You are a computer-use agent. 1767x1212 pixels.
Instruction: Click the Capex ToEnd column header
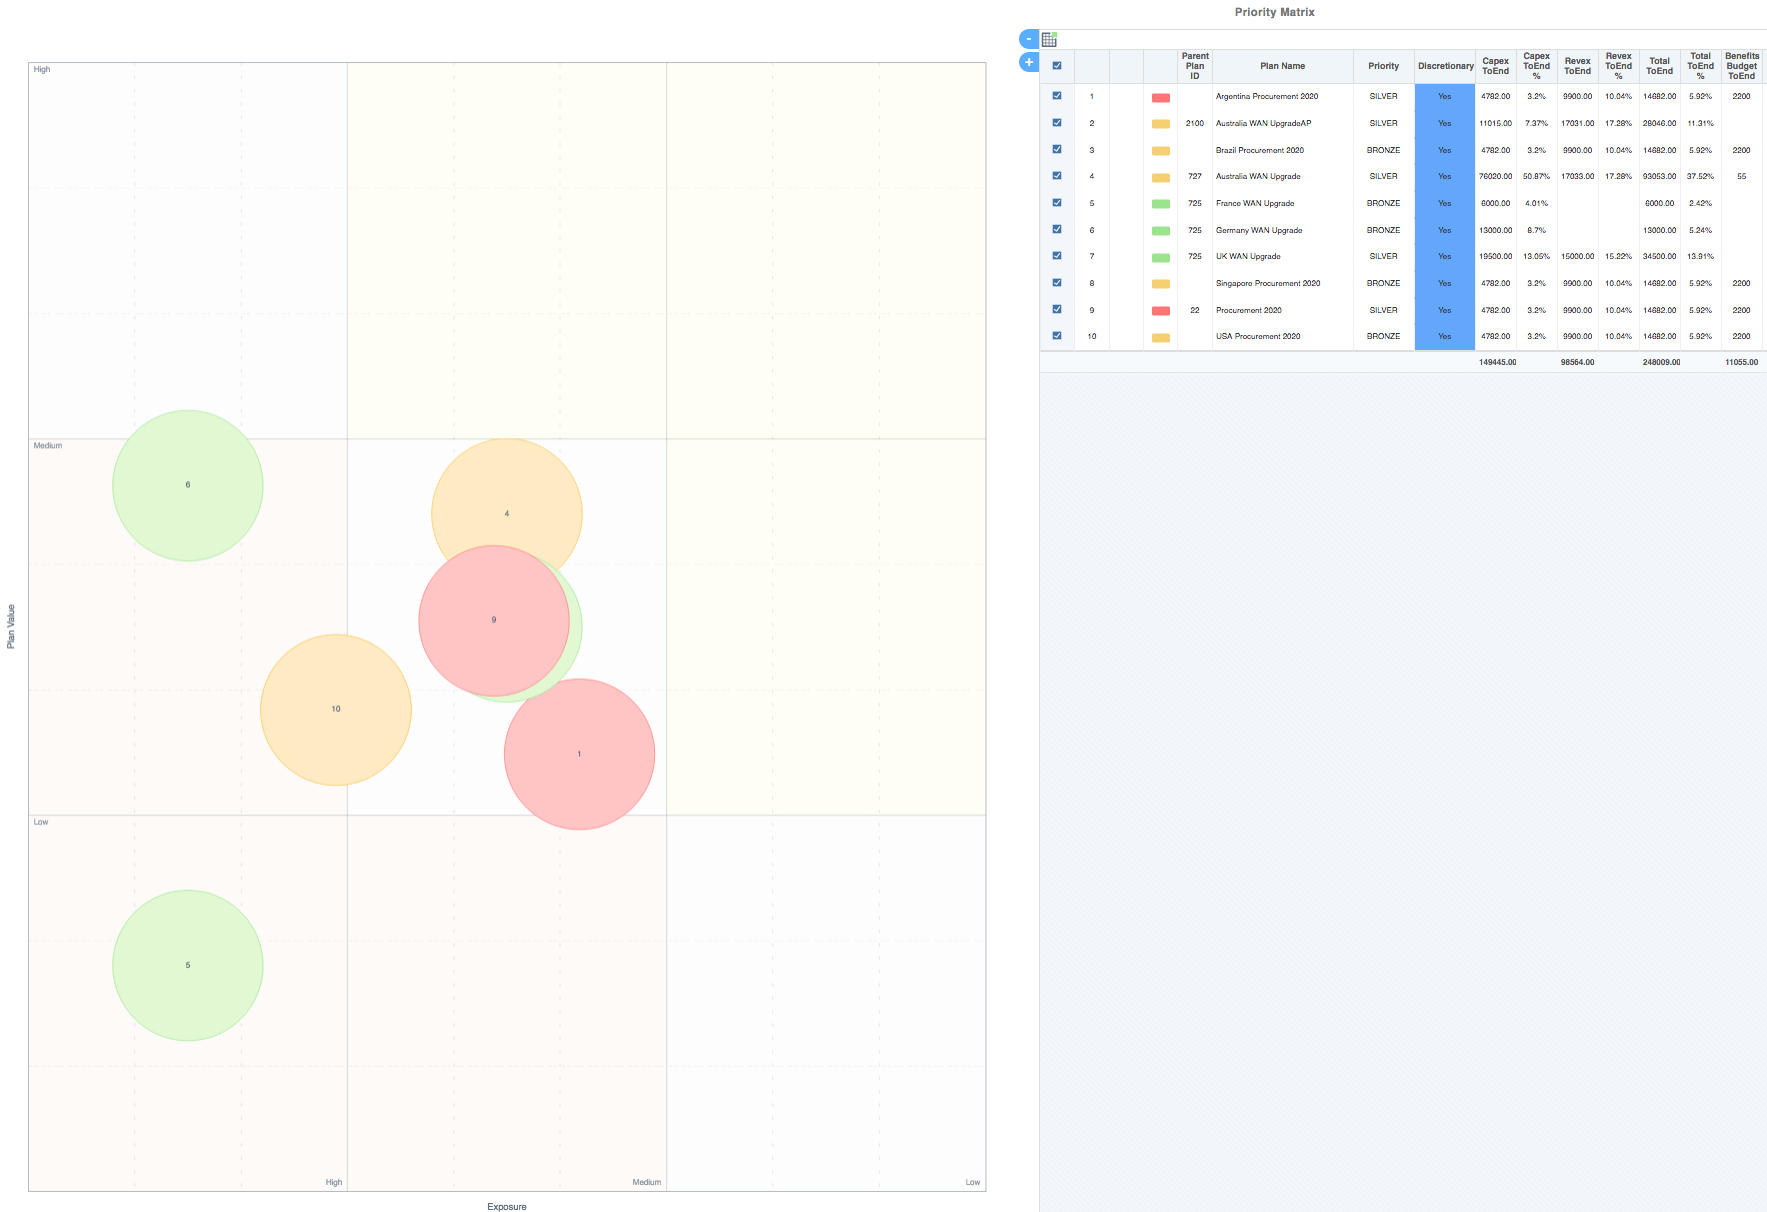click(x=1496, y=66)
